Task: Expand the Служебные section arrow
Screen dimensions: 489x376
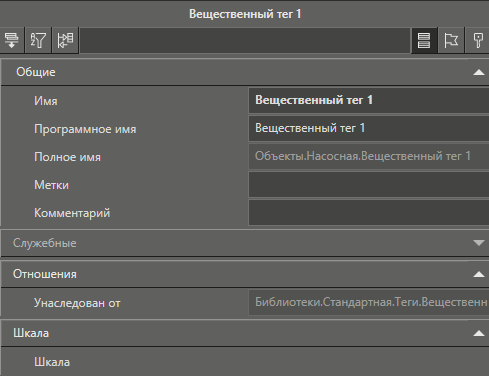Action: coord(479,243)
